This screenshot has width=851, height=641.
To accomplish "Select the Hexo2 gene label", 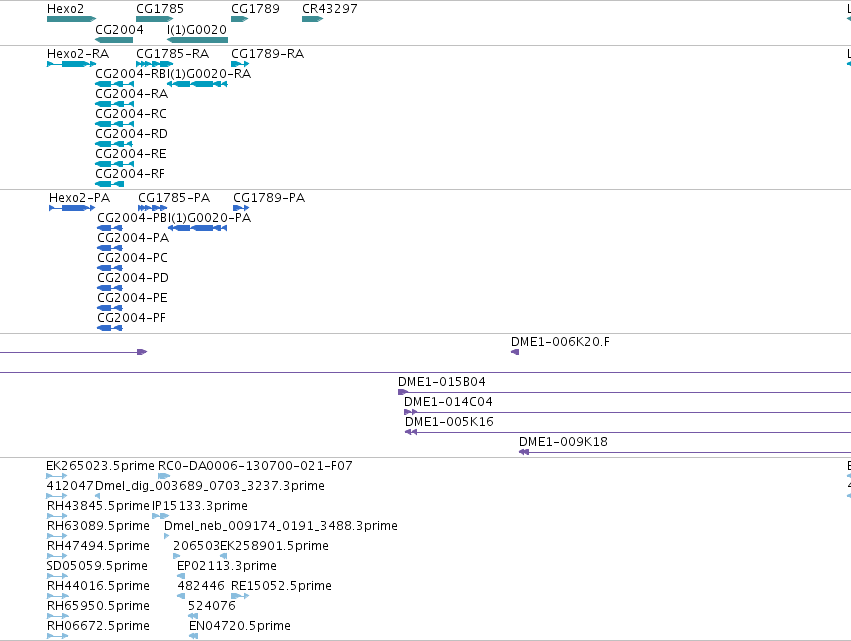I will tap(65, 9).
